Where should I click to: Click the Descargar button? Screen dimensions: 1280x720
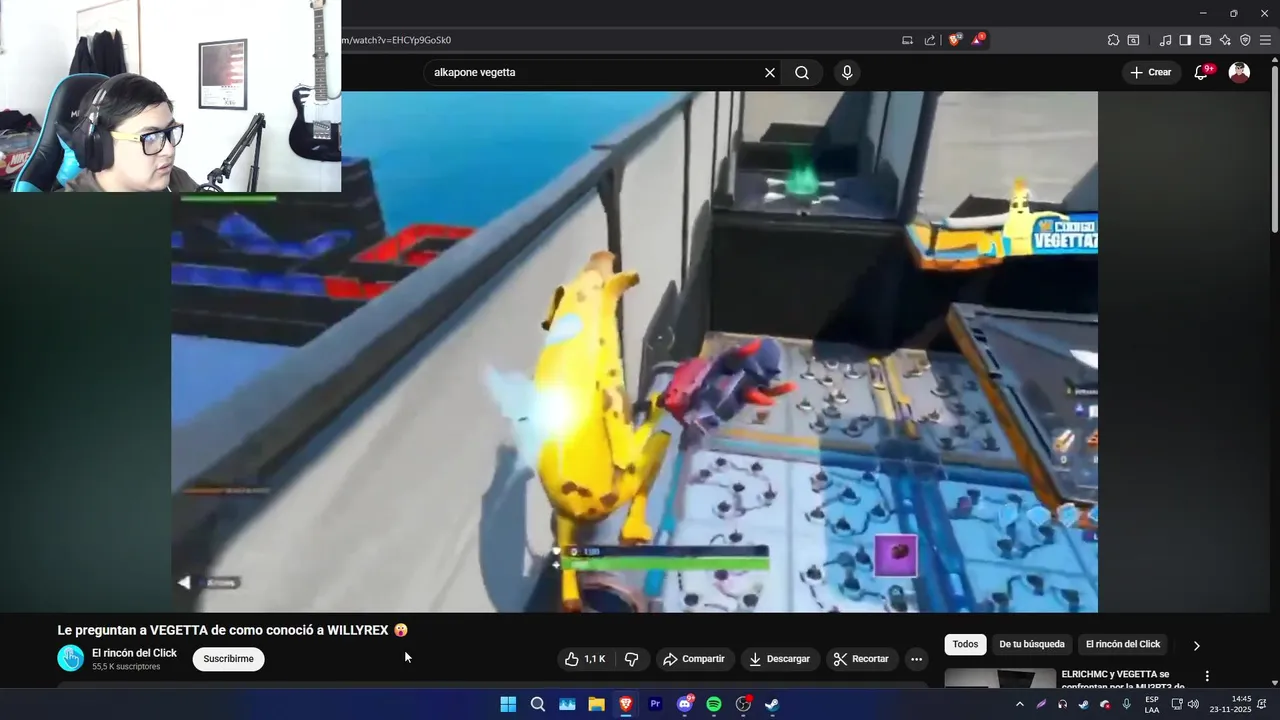(780, 659)
